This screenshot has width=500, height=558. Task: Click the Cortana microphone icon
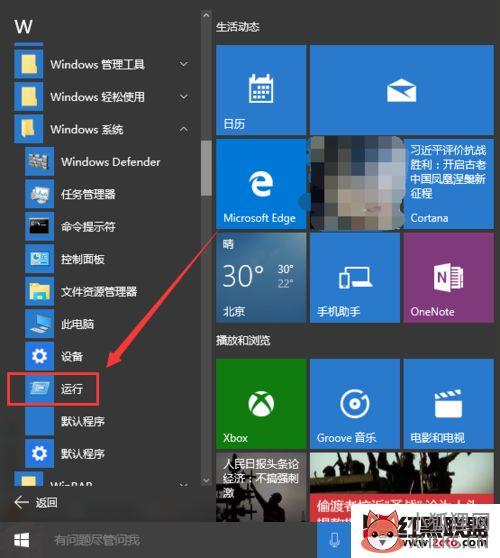click(x=334, y=540)
